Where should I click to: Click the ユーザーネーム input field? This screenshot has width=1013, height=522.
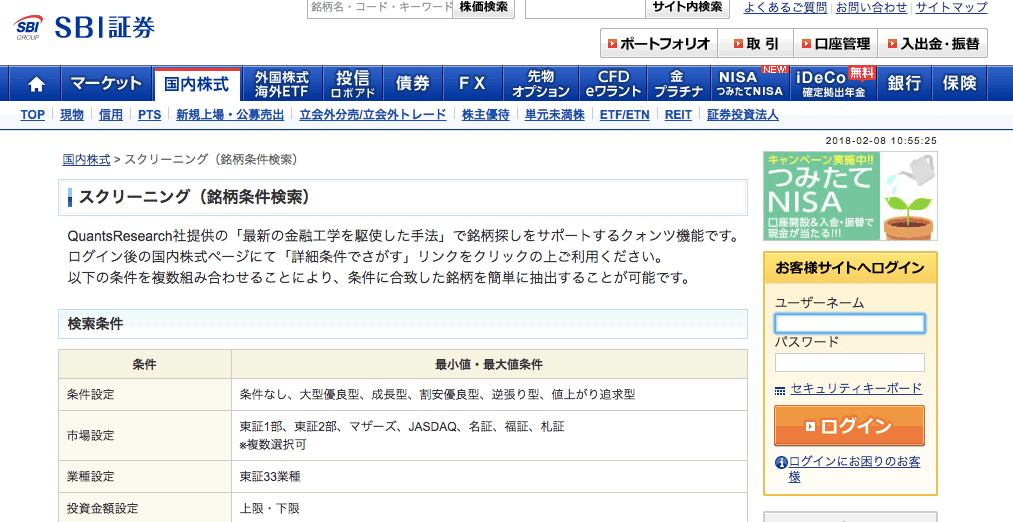(849, 324)
